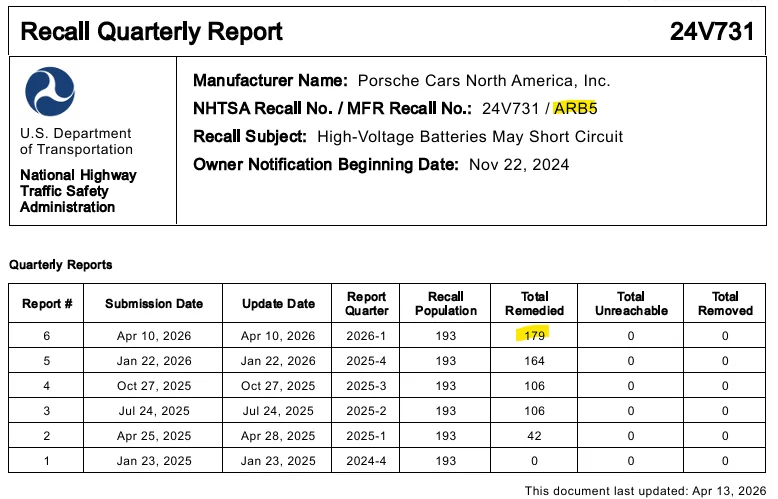The image size is (778, 499).
Task: Select the 'Recall Quarterly Report' heading
Action: (151, 32)
